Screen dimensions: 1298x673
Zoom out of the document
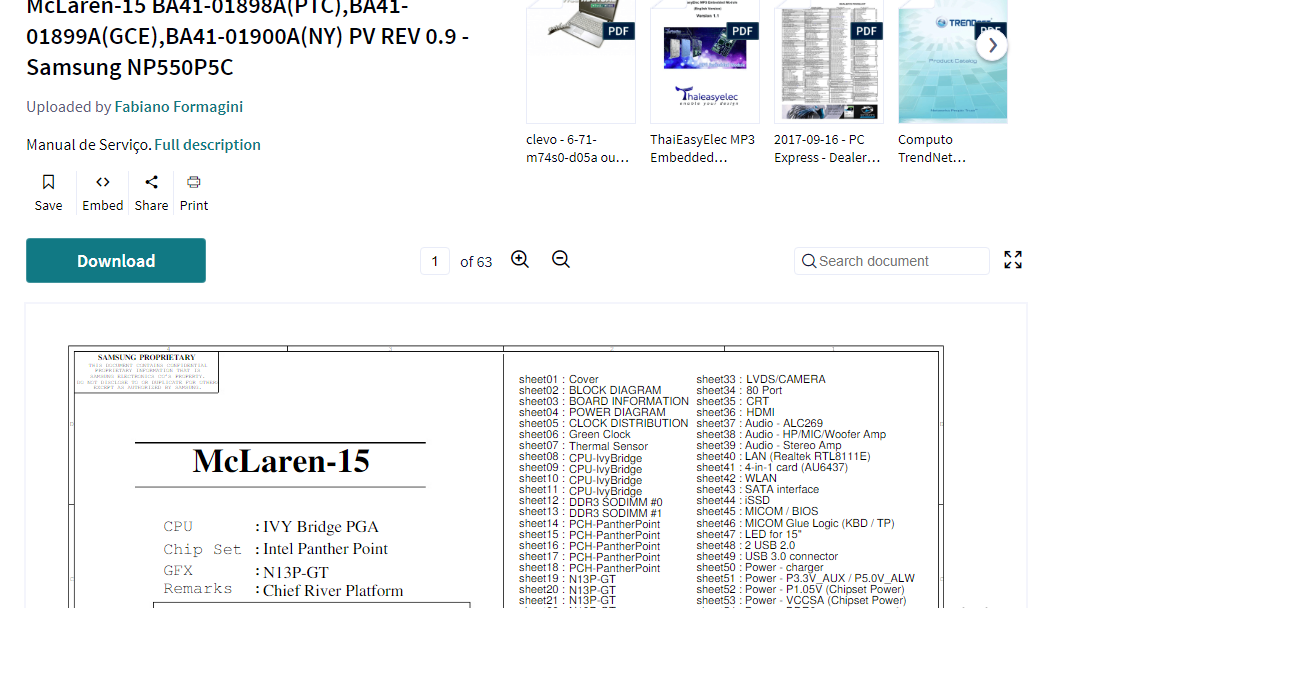pyautogui.click(x=561, y=260)
